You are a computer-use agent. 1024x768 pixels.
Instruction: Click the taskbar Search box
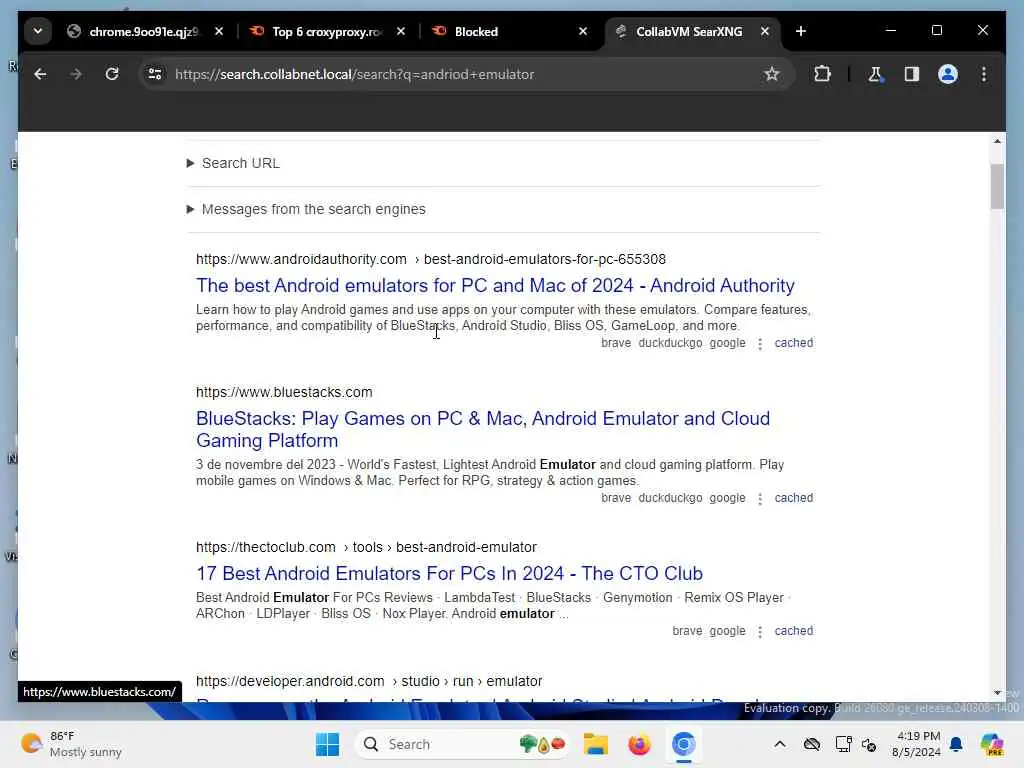(462, 744)
